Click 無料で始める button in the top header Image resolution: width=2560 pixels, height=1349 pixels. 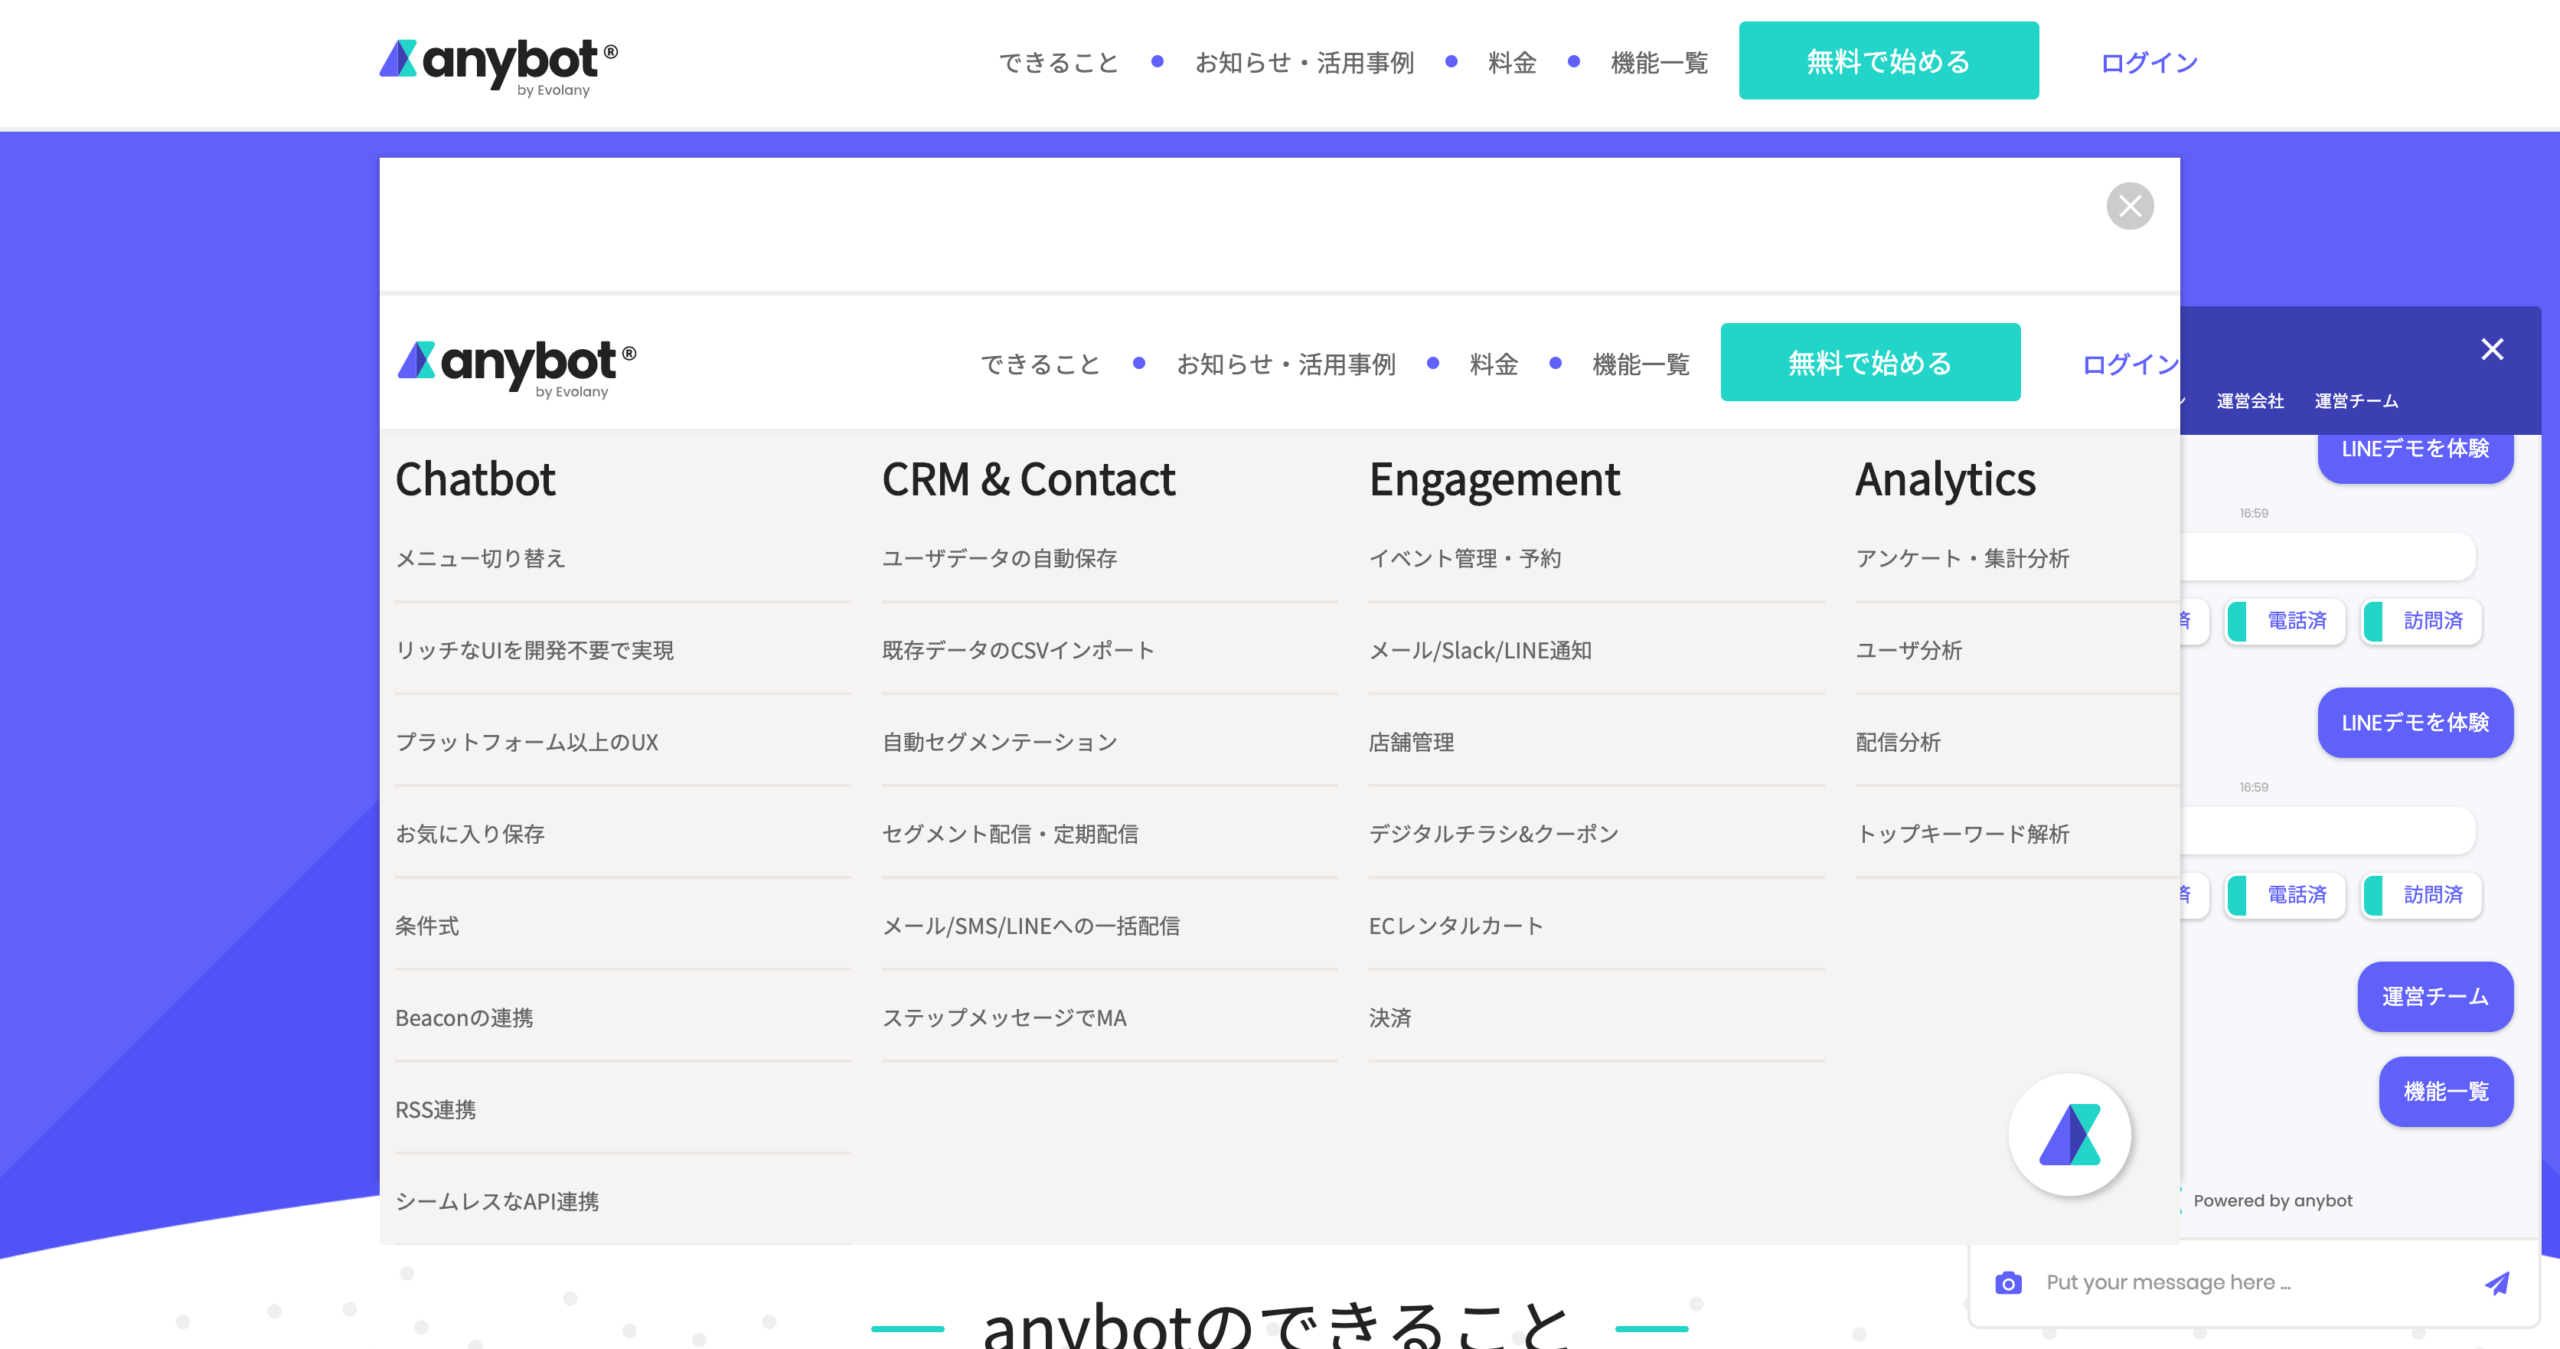click(x=1888, y=61)
